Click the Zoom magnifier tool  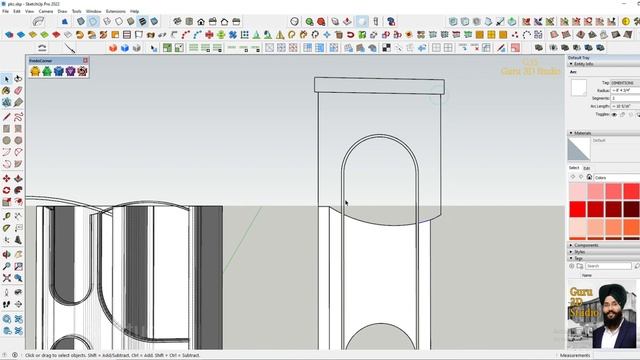(x=7, y=266)
